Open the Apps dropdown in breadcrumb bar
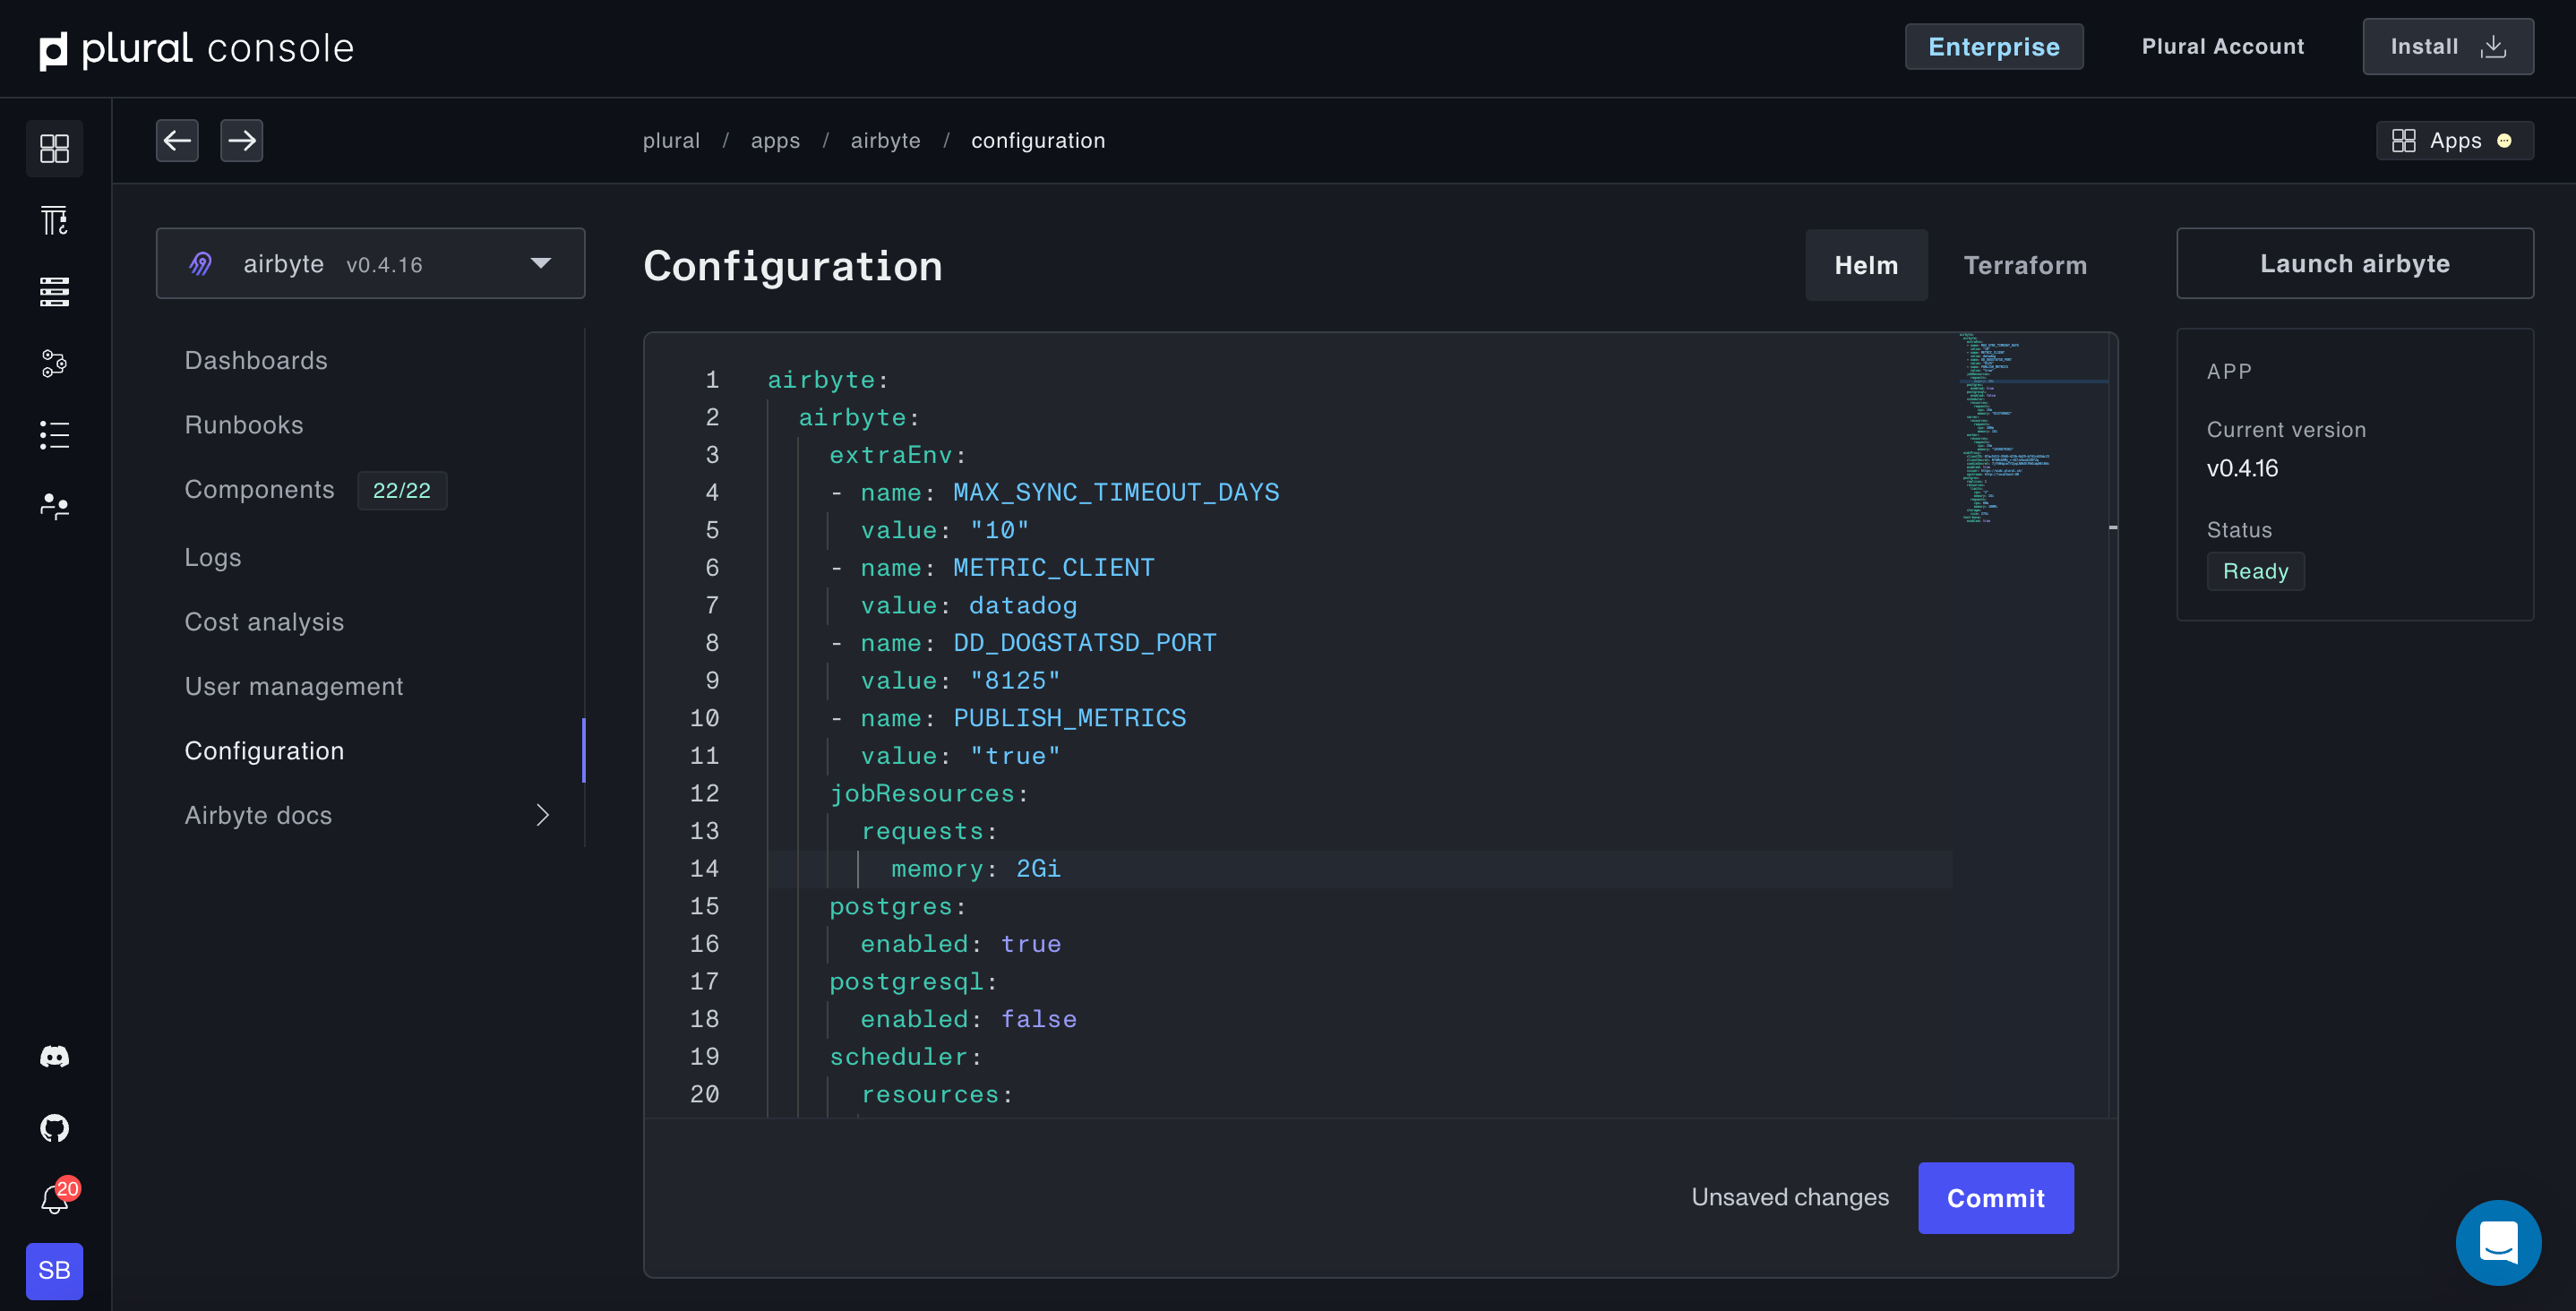Image resolution: width=2576 pixels, height=1311 pixels. point(2453,141)
